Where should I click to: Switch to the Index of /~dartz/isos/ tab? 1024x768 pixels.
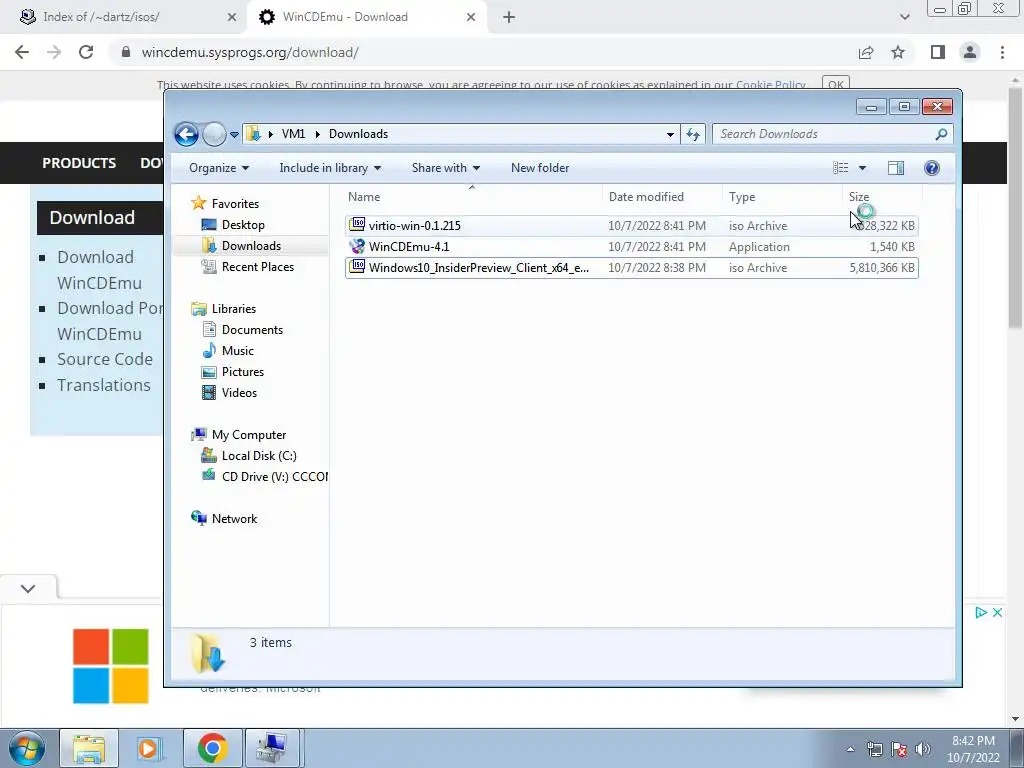(x=101, y=17)
